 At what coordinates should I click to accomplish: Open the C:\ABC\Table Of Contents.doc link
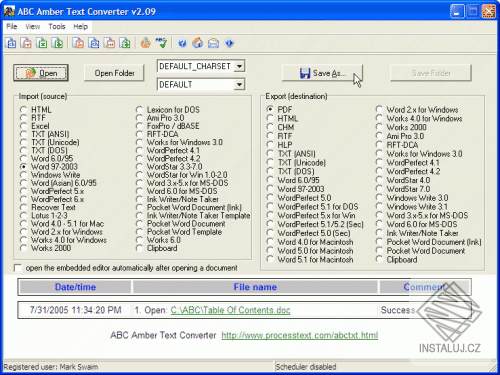click(x=230, y=310)
